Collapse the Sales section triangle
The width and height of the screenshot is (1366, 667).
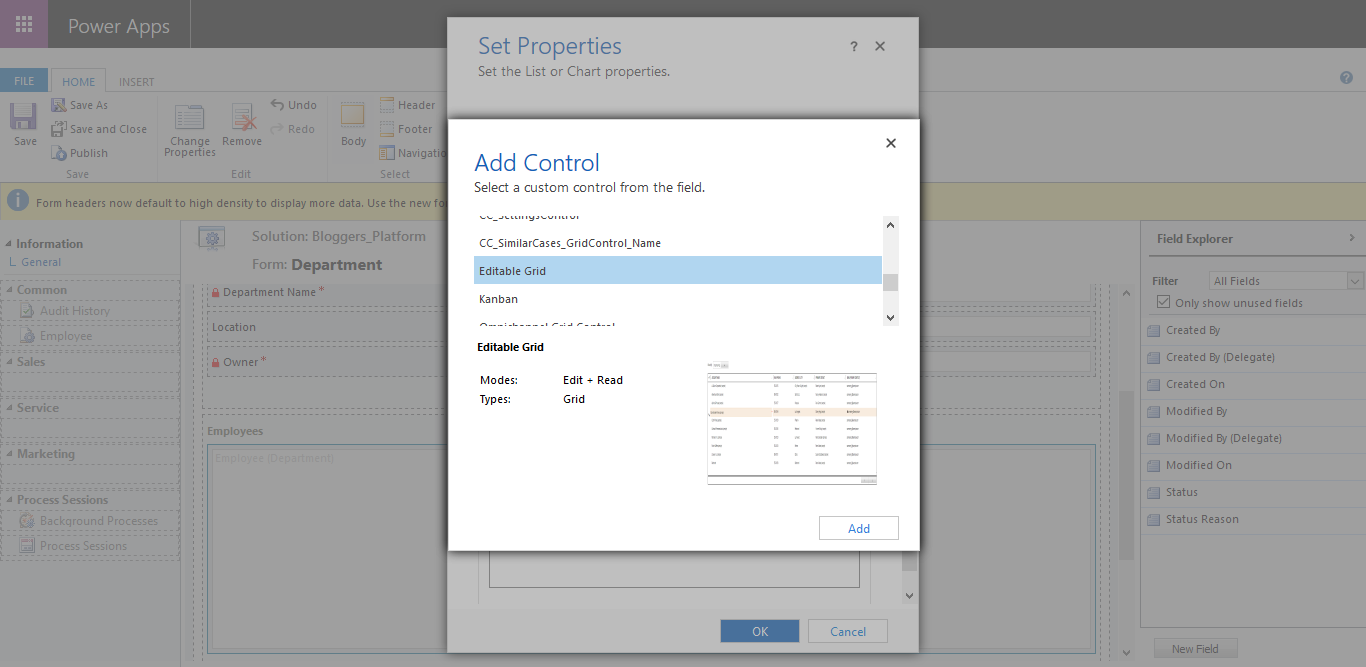click(x=9, y=362)
